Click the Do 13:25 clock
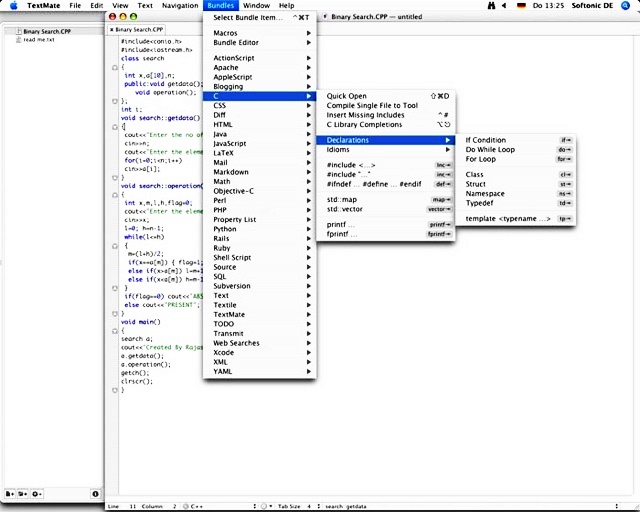The image size is (640, 512). tap(548, 5)
